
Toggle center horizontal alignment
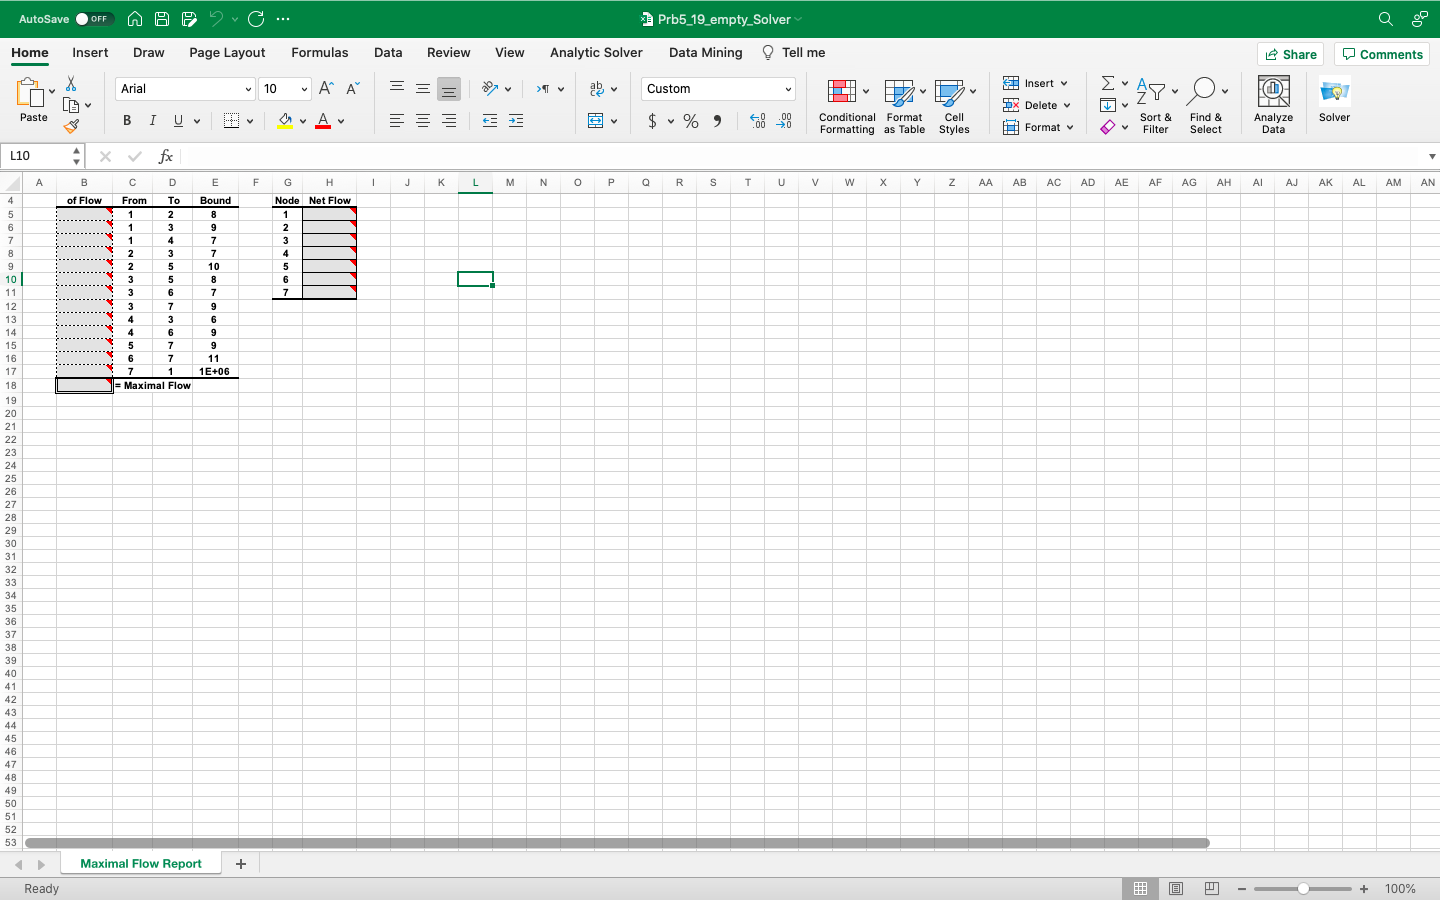tap(423, 121)
